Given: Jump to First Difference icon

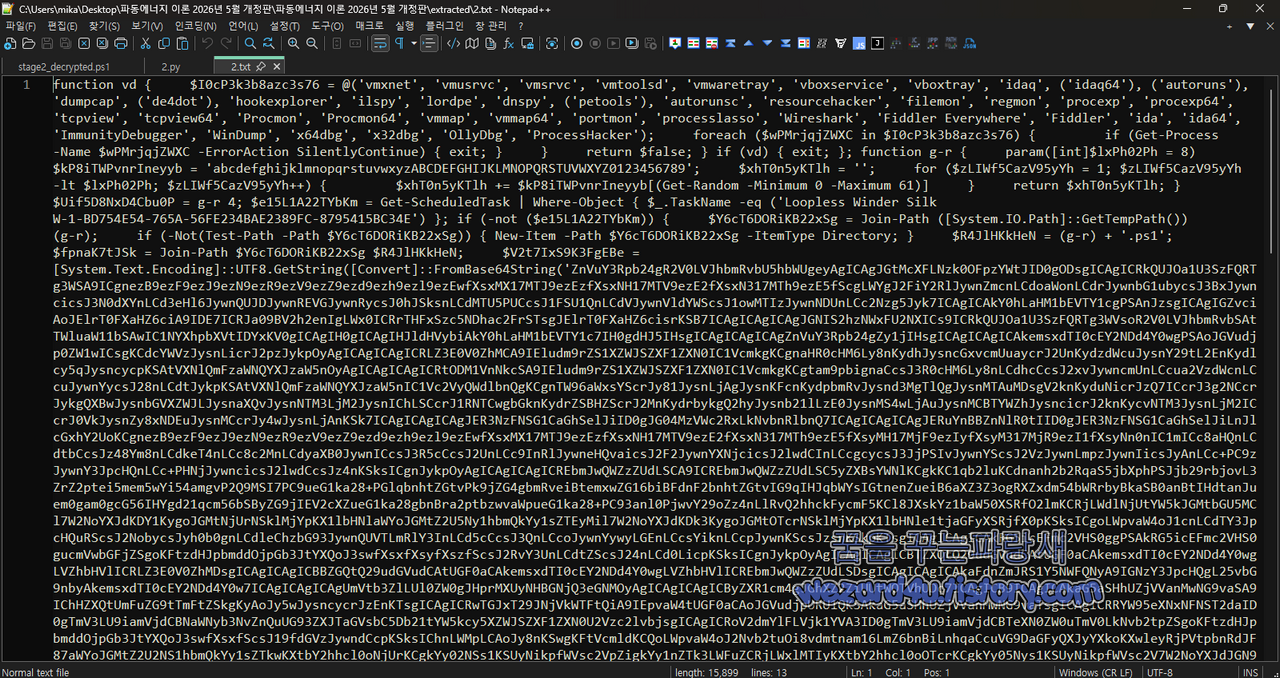Looking at the screenshot, I should pyautogui.click(x=730, y=43).
